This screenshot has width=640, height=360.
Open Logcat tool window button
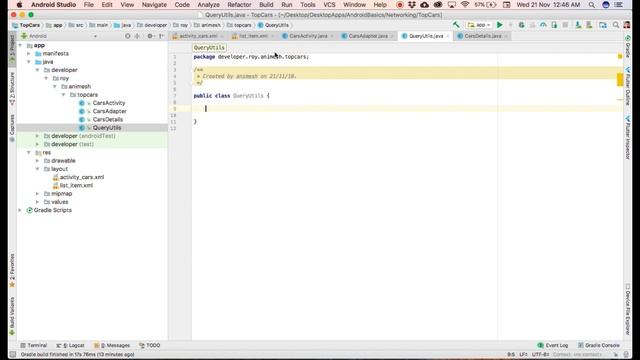point(71,345)
